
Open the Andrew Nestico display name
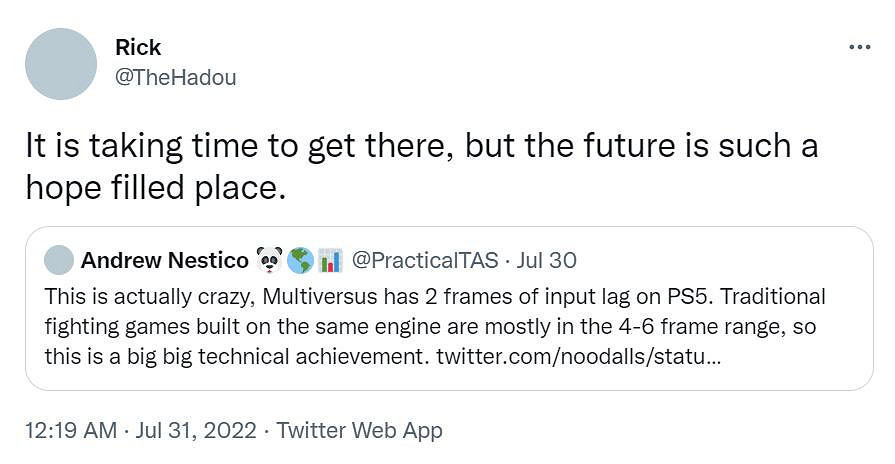point(165,261)
